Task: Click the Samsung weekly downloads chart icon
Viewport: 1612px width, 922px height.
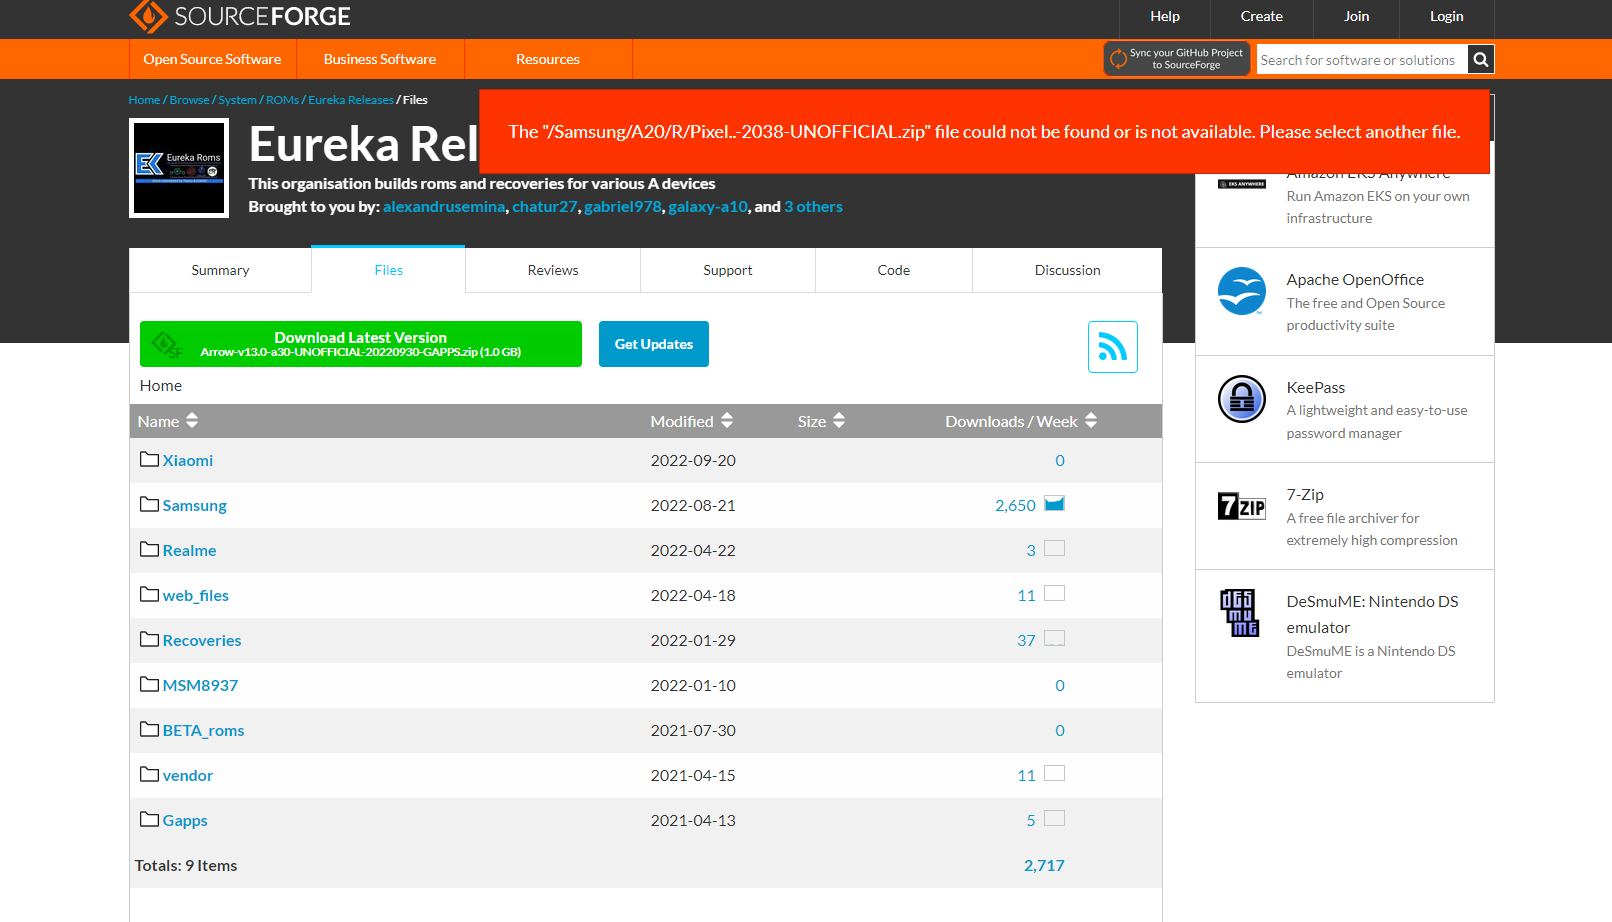Action: point(1054,503)
